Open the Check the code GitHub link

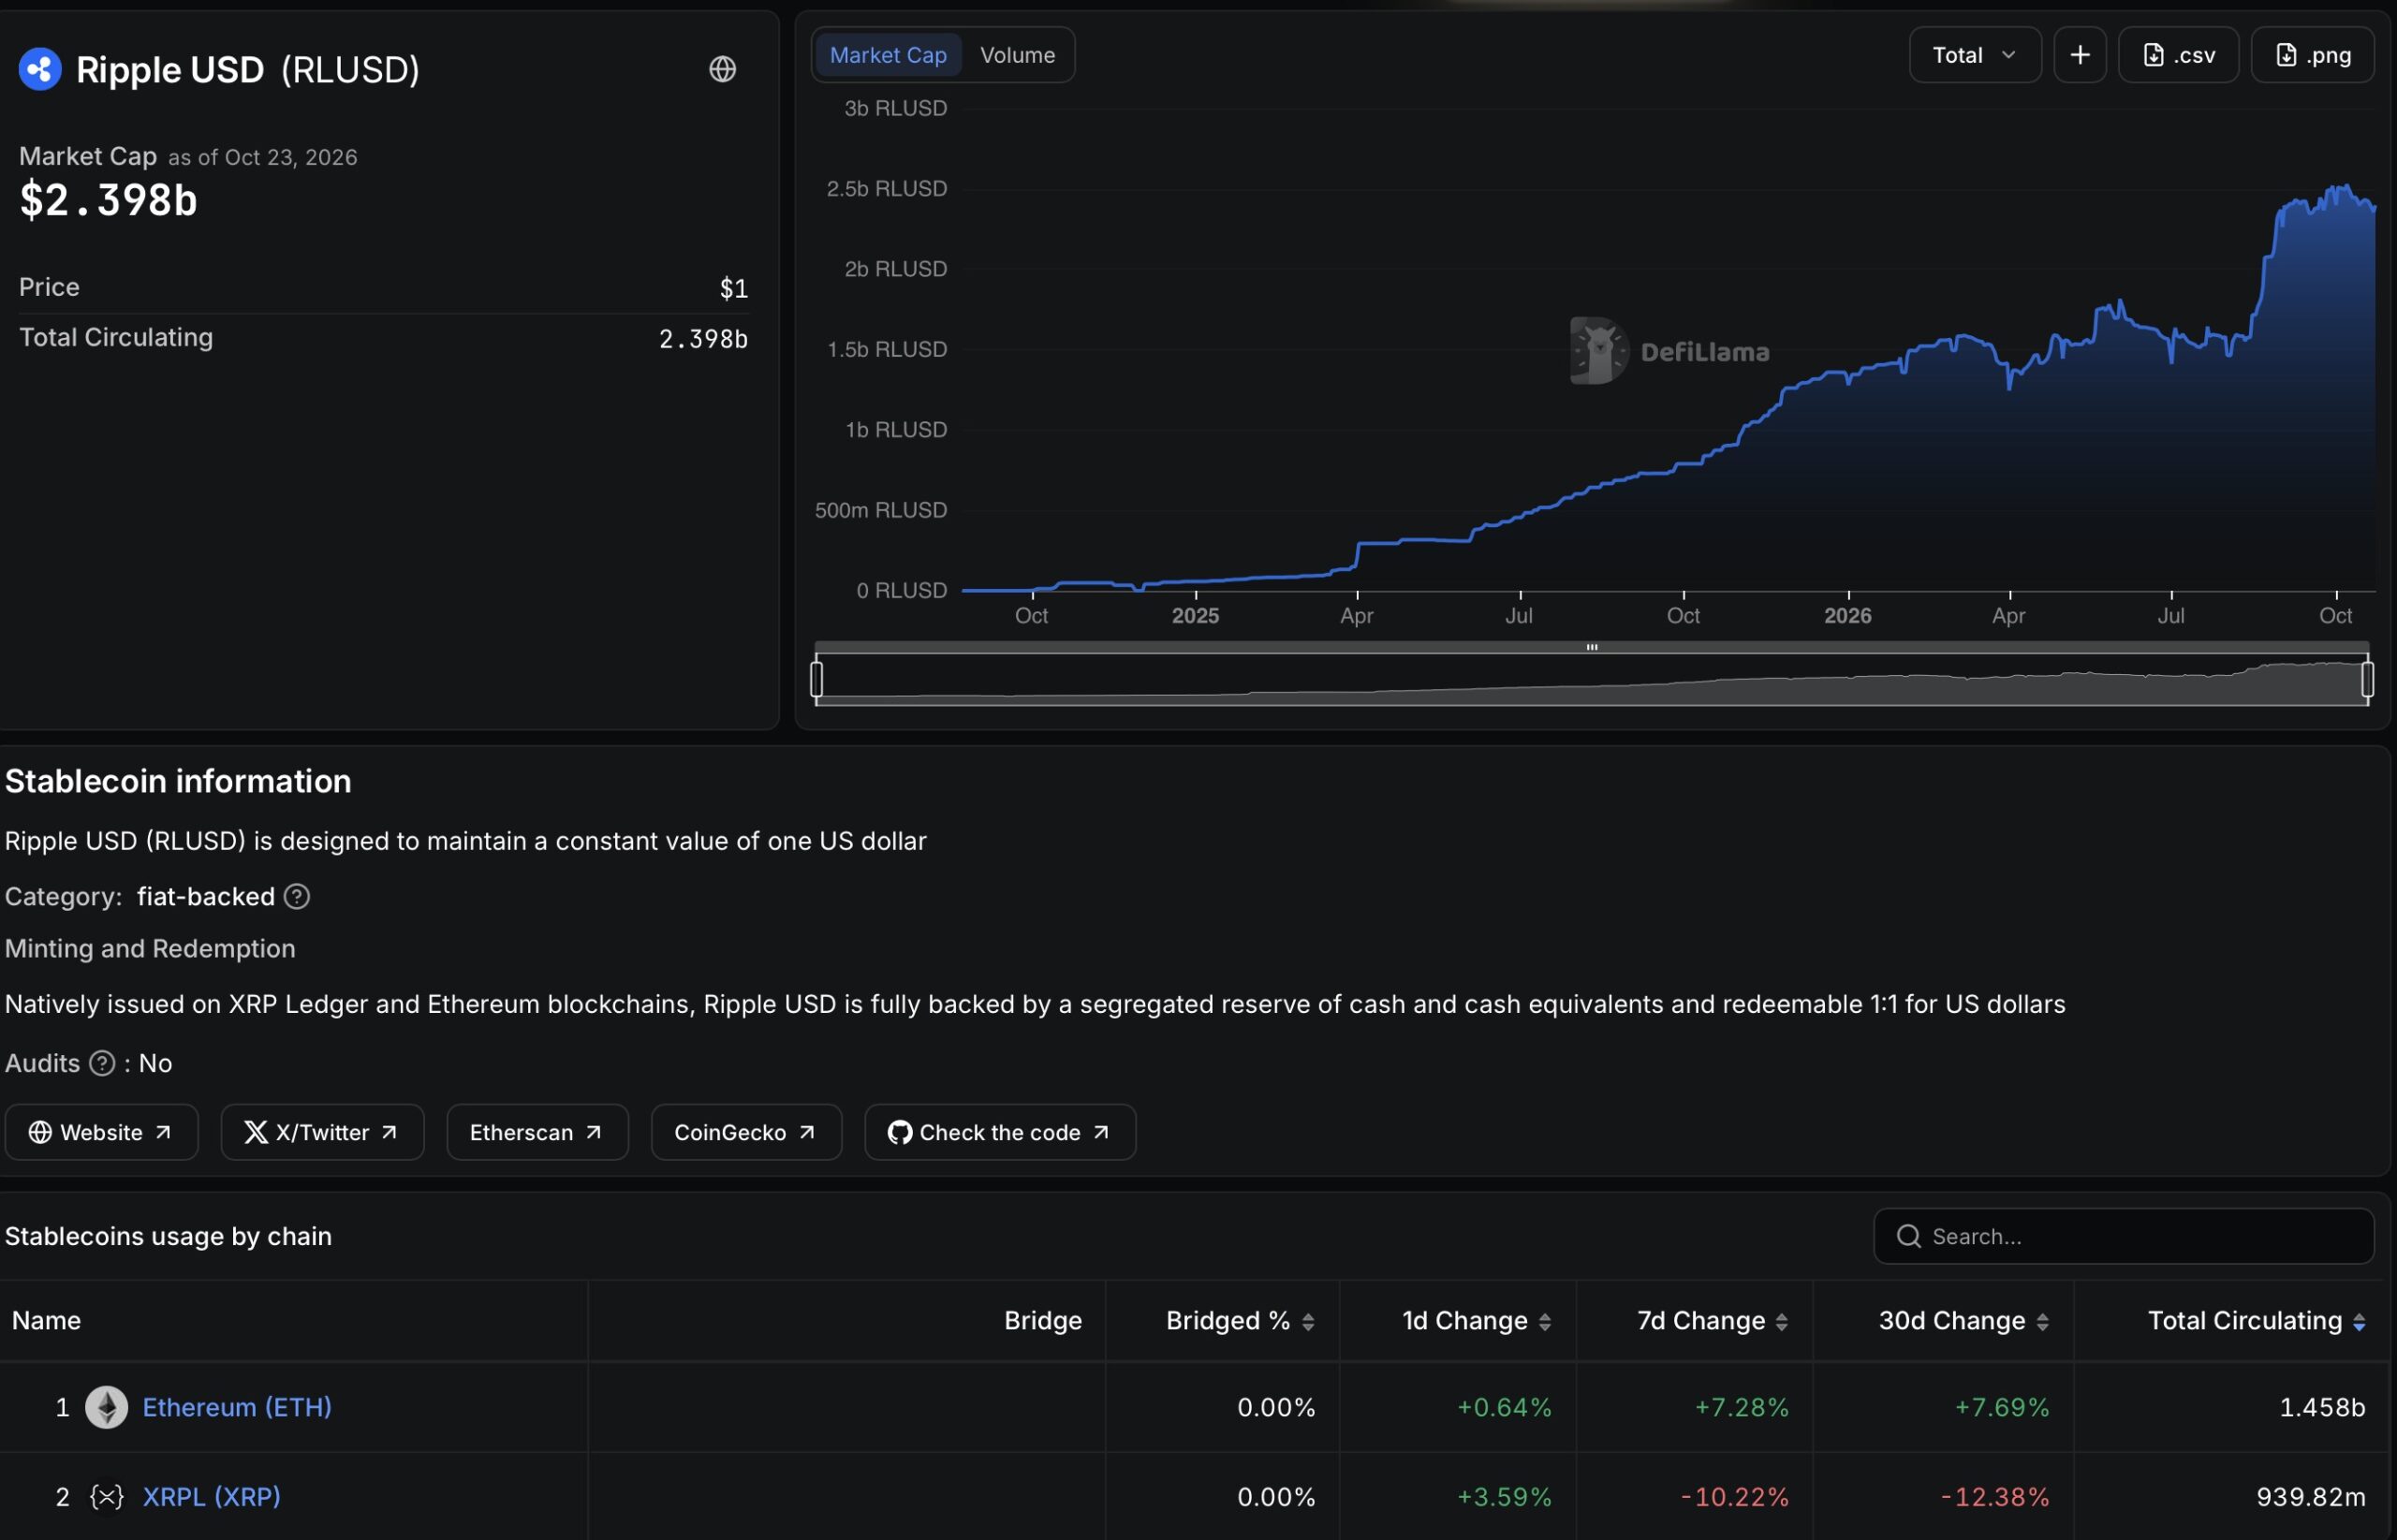pos(1000,1132)
